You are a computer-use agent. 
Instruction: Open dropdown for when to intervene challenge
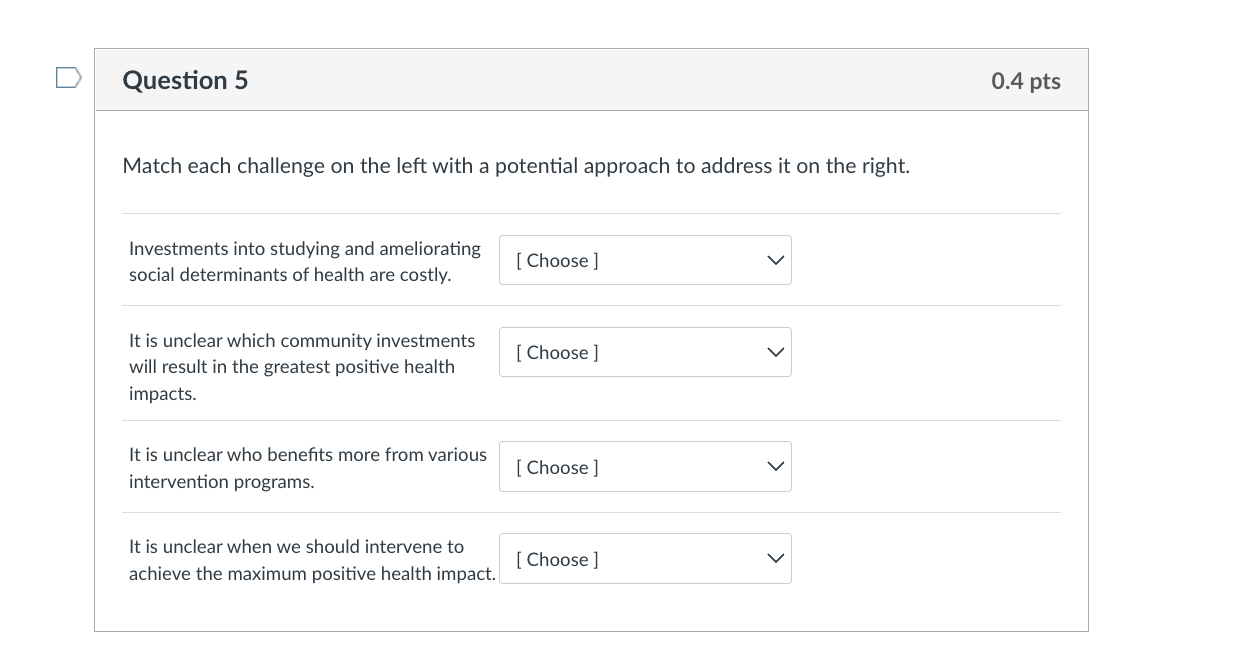click(645, 559)
